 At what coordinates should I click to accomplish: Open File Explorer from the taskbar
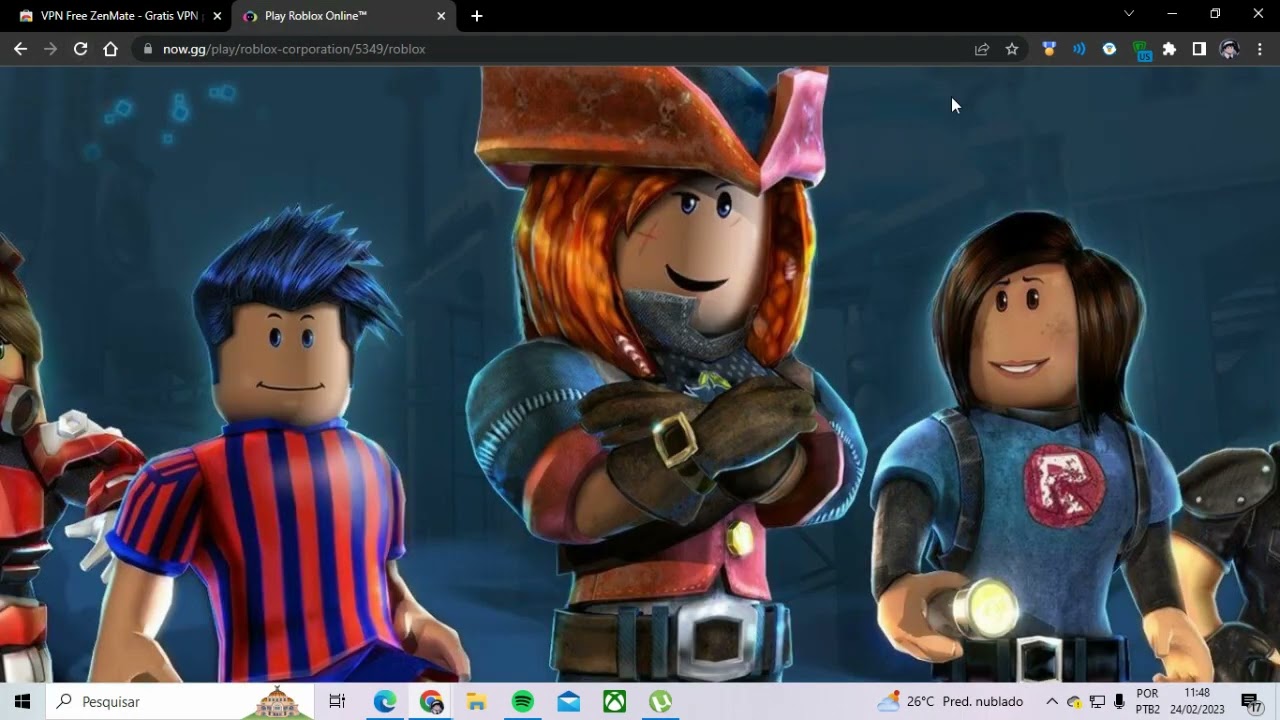477,702
